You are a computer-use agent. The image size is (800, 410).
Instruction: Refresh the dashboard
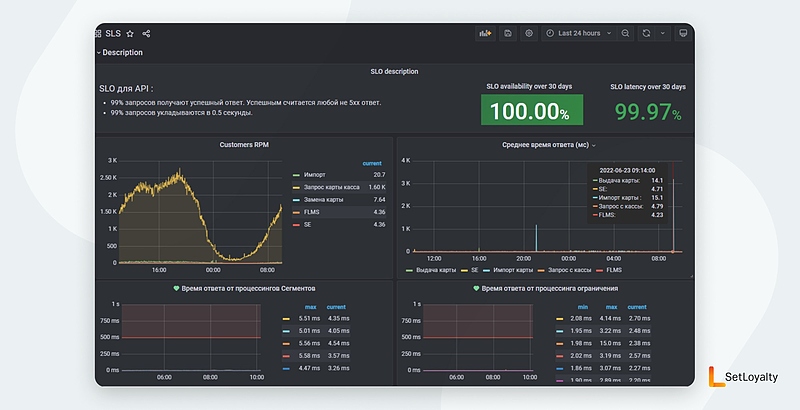(x=646, y=33)
